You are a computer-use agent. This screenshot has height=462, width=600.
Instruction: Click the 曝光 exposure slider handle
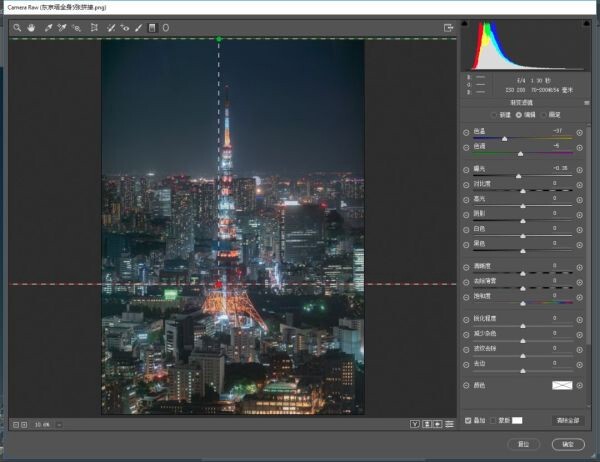coord(518,176)
